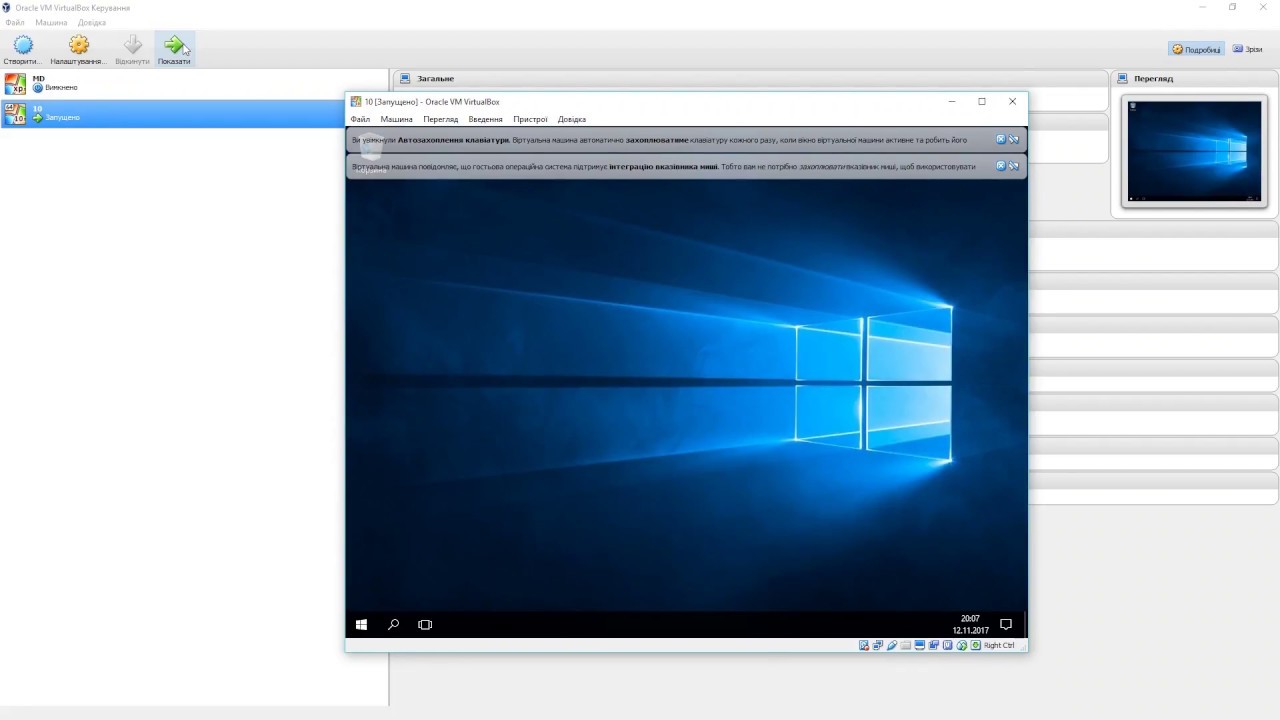This screenshot has height=720, width=1280.
Task: Open Task View in guest taskbar
Action: tap(425, 624)
